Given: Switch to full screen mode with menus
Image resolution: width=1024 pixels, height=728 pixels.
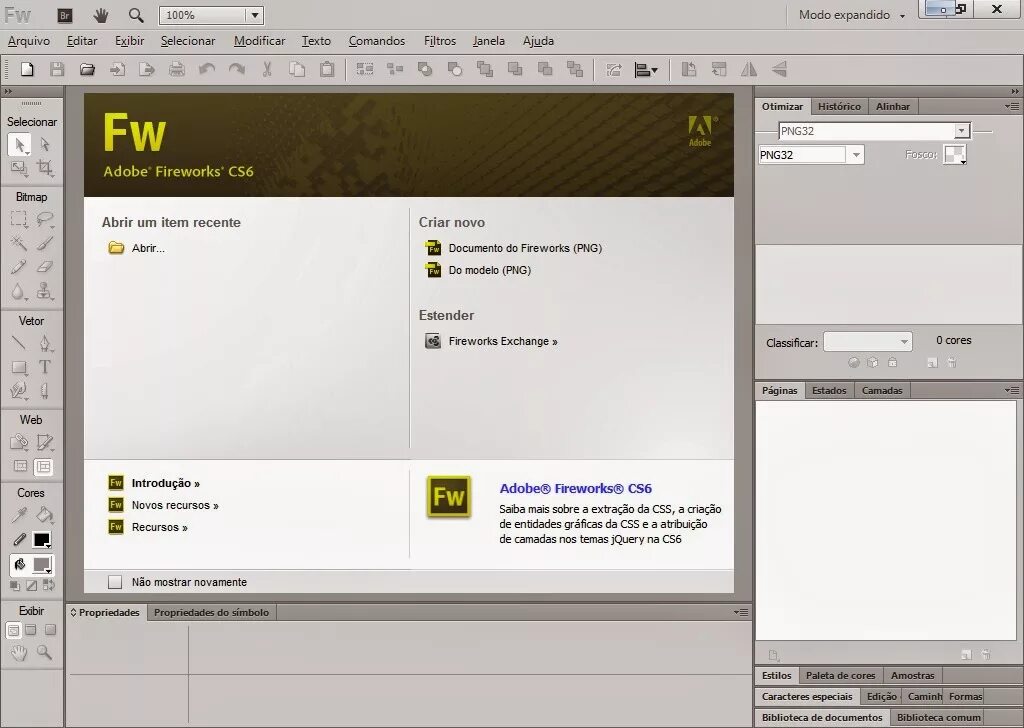Looking at the screenshot, I should pyautogui.click(x=31, y=630).
